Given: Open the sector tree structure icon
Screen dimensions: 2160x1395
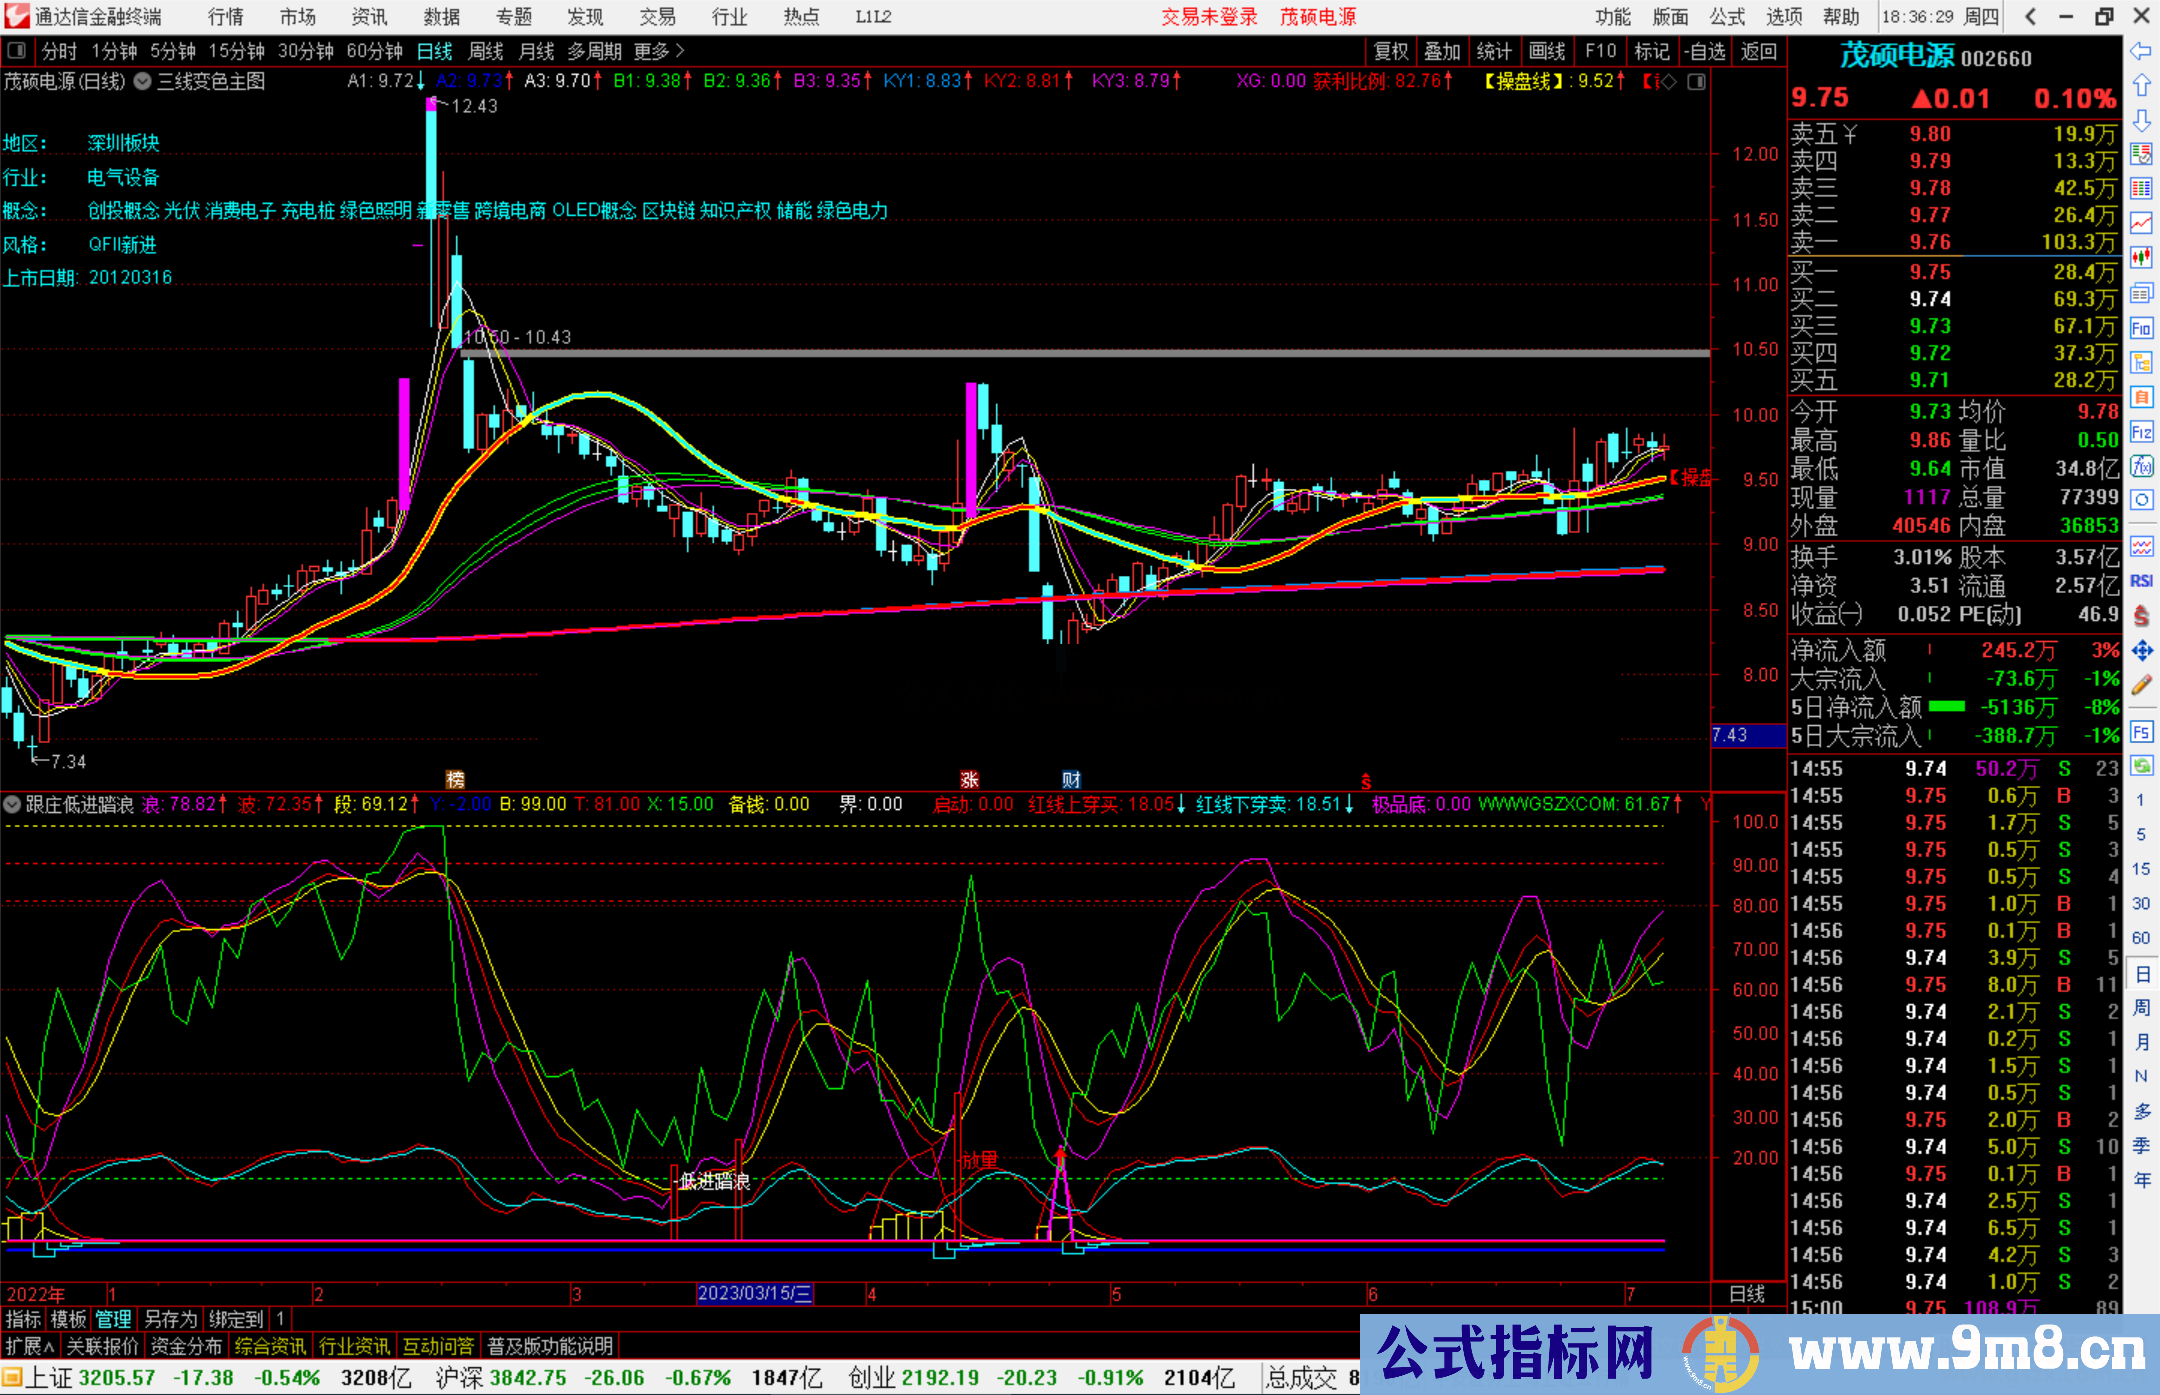Looking at the screenshot, I should pyautogui.click(x=2141, y=362).
